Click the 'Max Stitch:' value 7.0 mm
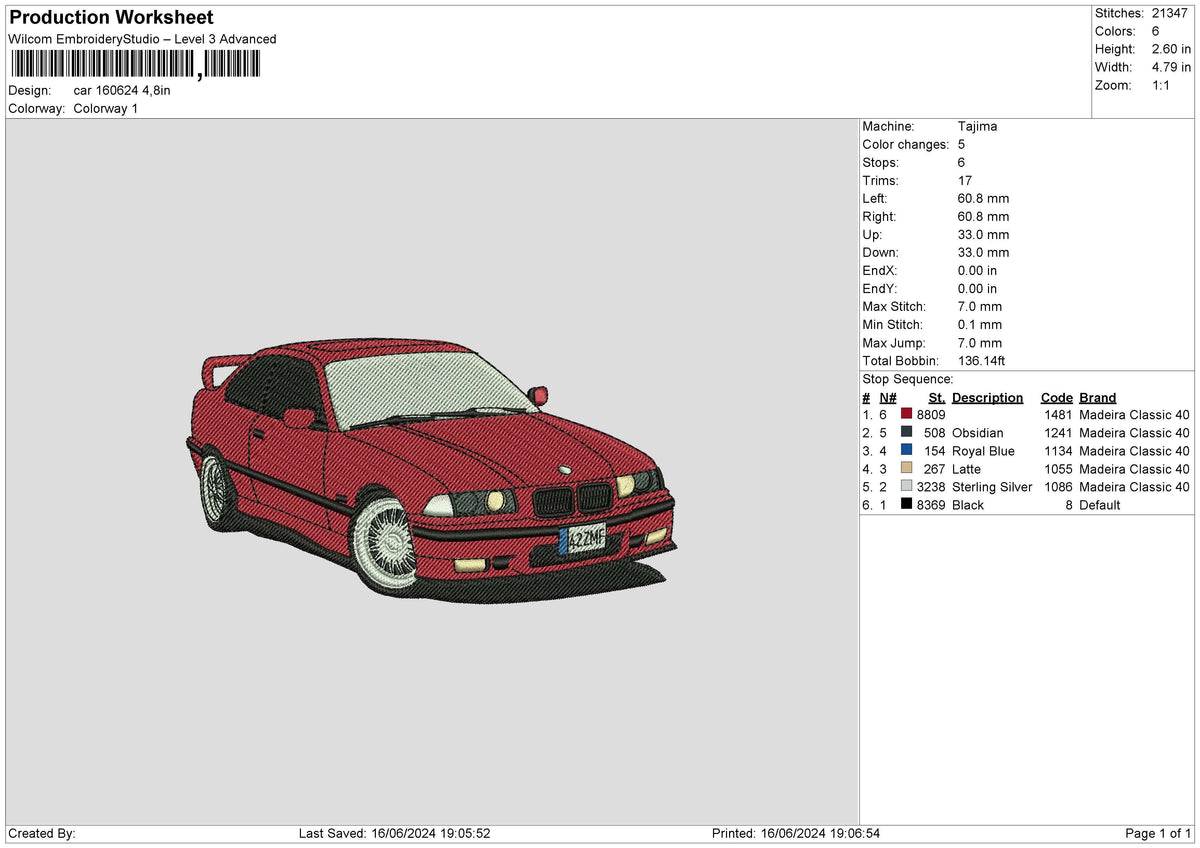 point(980,306)
